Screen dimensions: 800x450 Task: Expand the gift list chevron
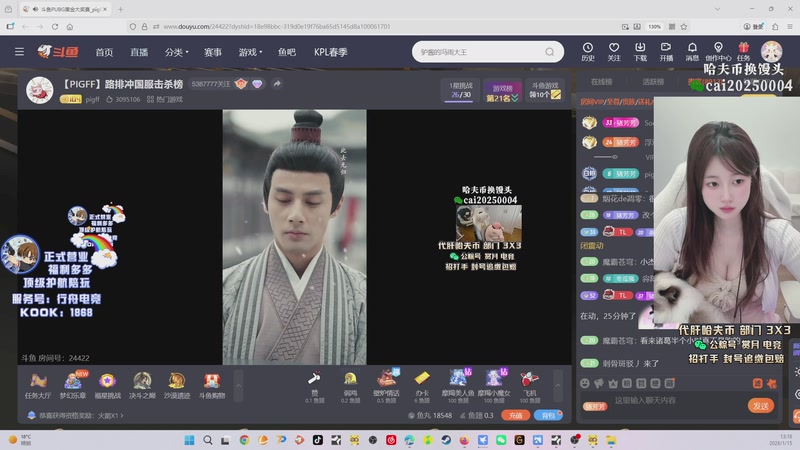pos(558,386)
